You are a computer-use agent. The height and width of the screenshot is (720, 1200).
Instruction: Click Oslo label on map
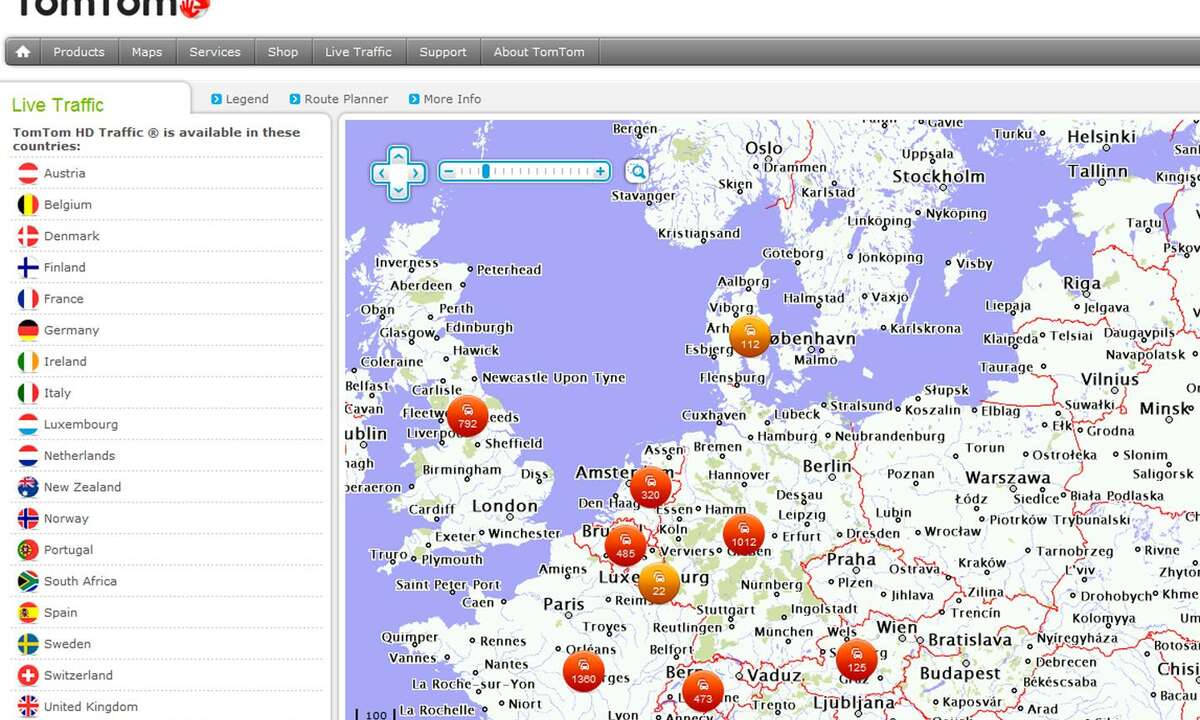tap(764, 148)
